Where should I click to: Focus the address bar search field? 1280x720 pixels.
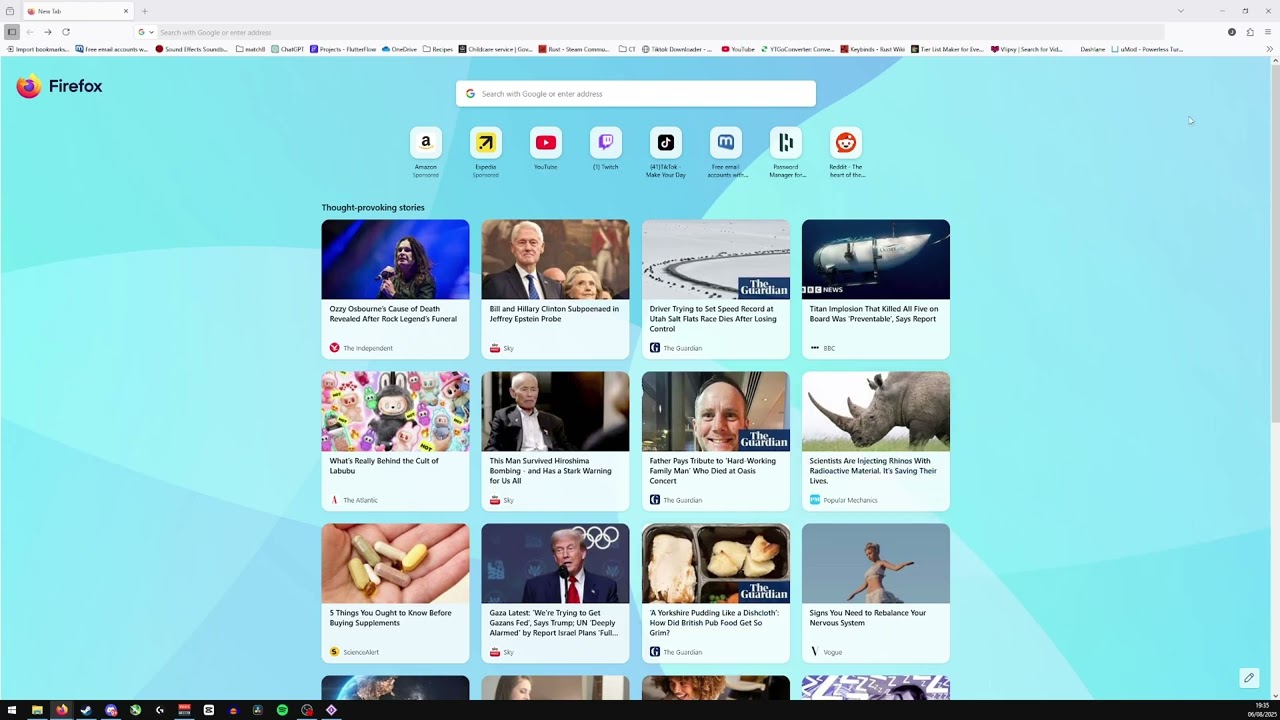pyautogui.click(x=650, y=32)
